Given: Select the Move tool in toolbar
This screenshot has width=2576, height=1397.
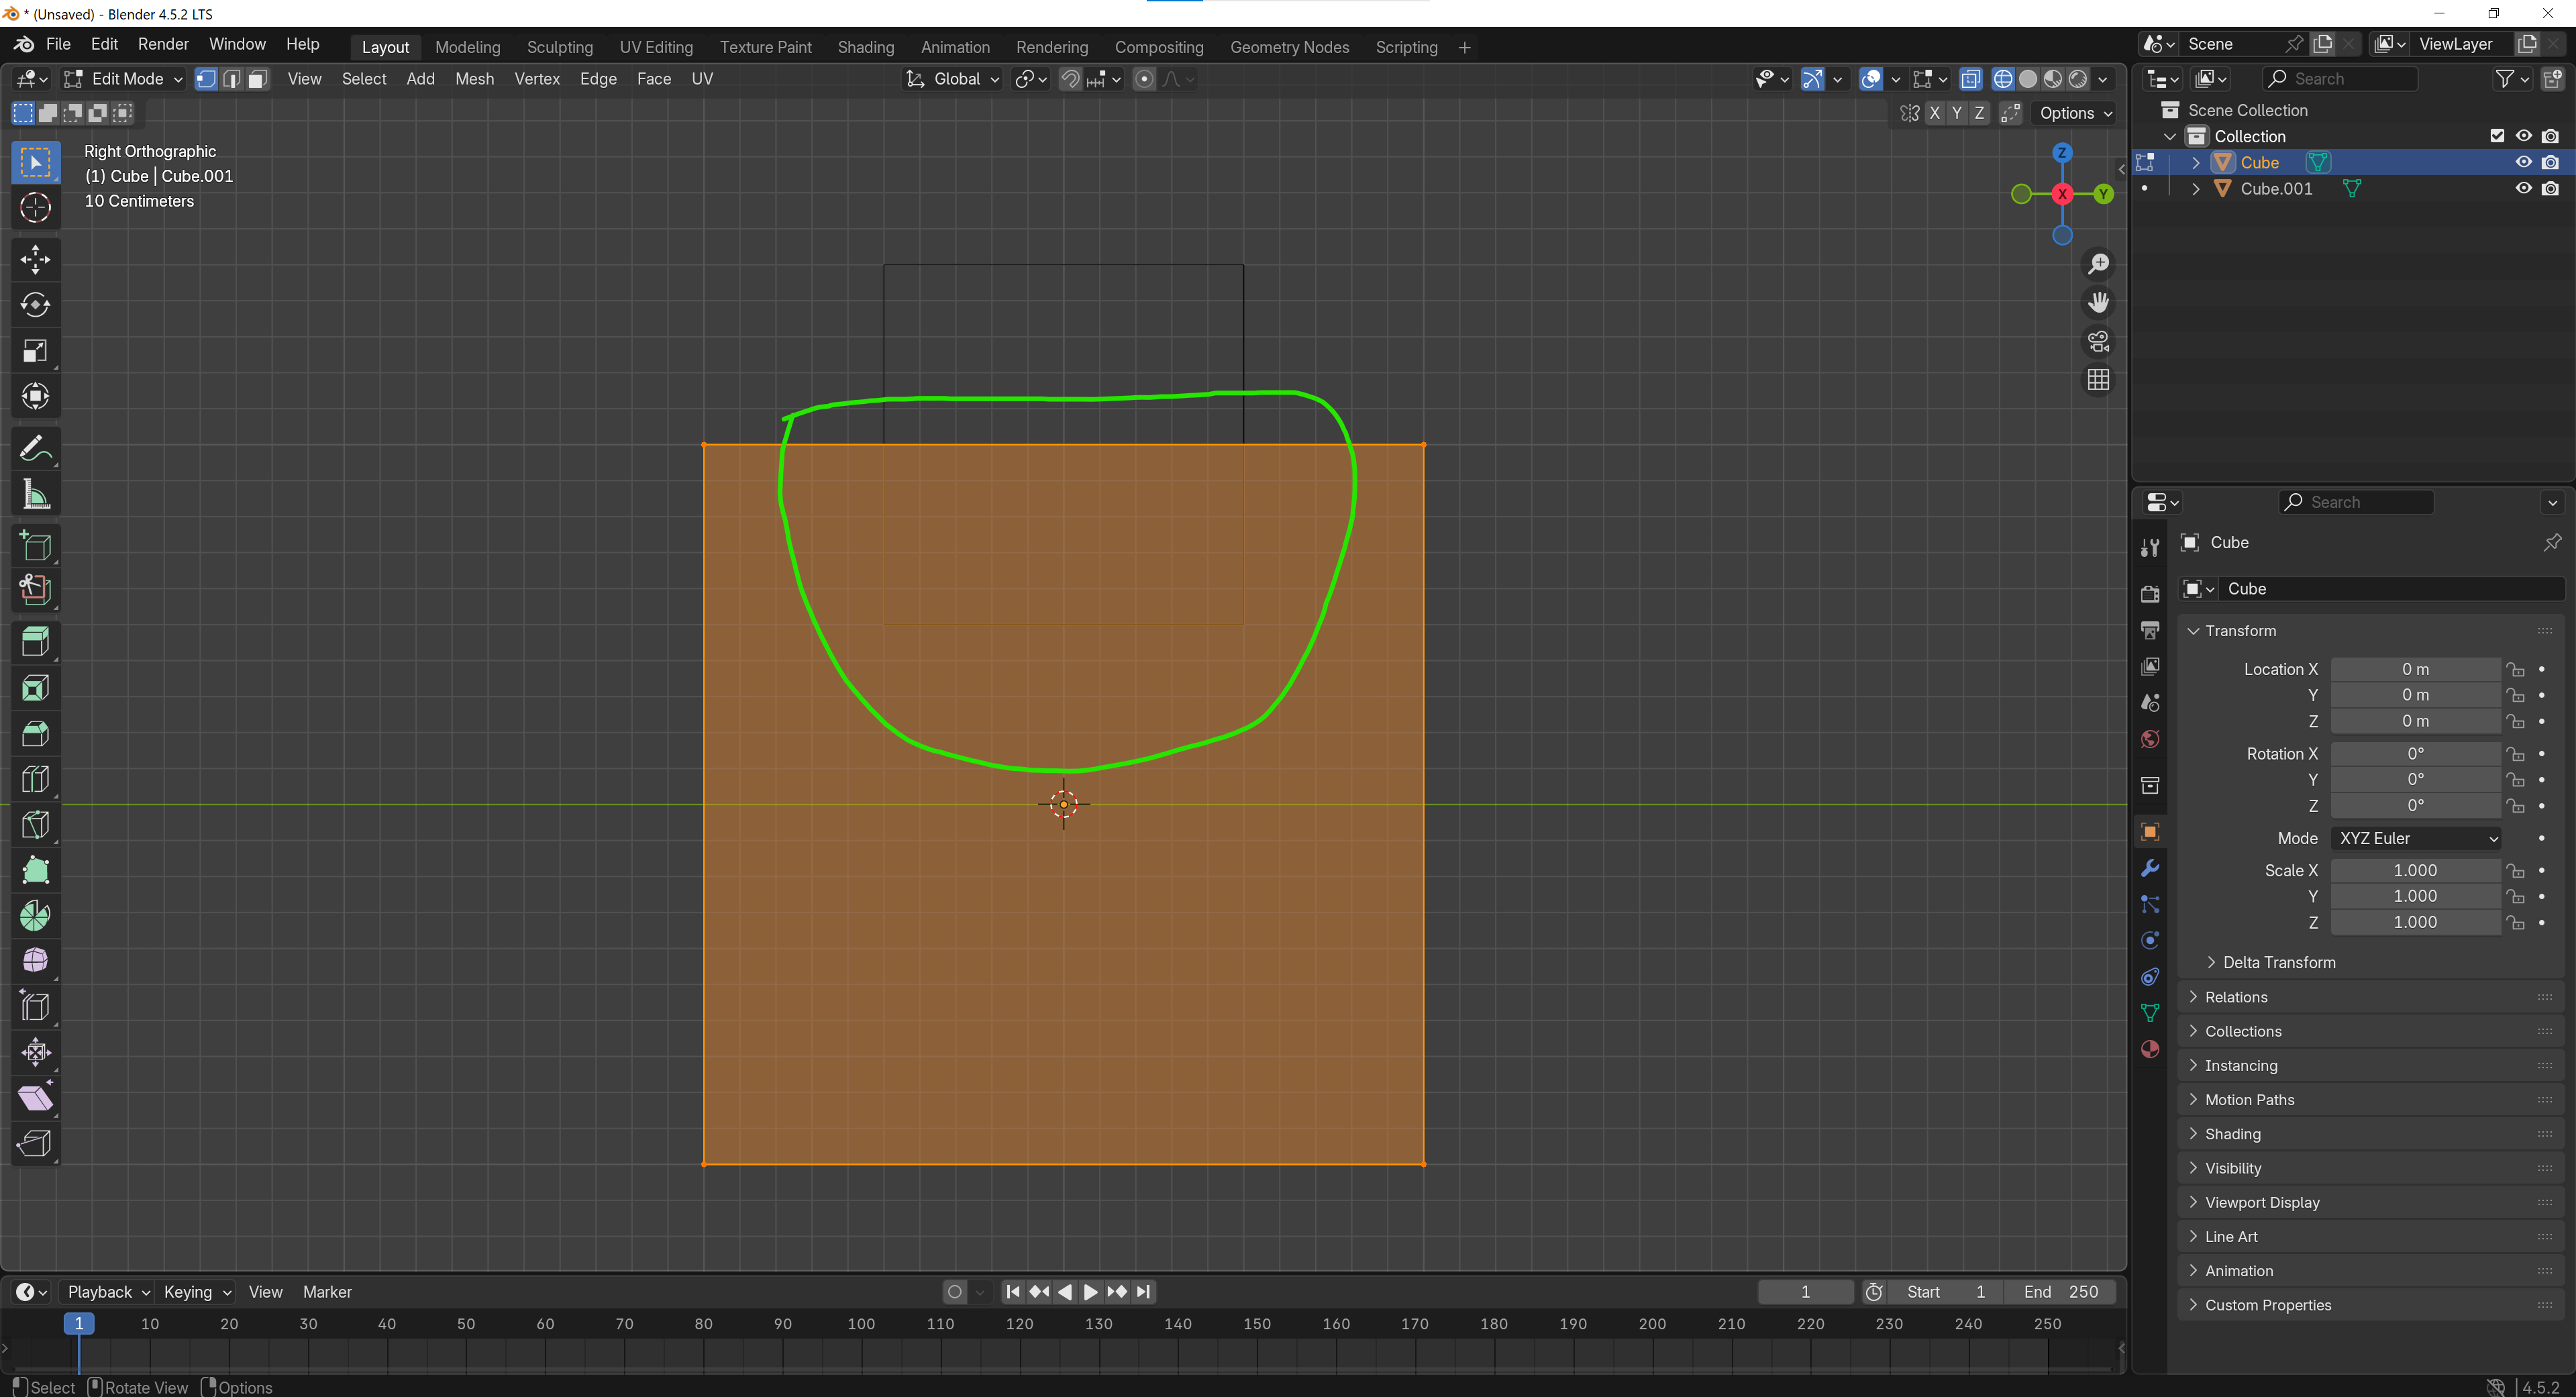Looking at the screenshot, I should coord(35,260).
